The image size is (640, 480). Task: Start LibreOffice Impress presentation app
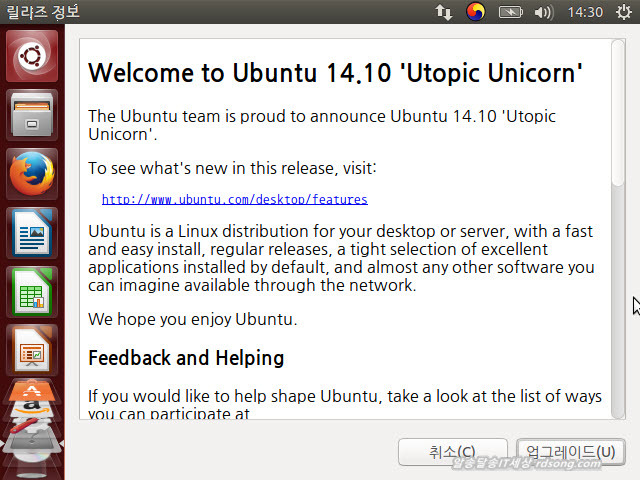tap(32, 349)
